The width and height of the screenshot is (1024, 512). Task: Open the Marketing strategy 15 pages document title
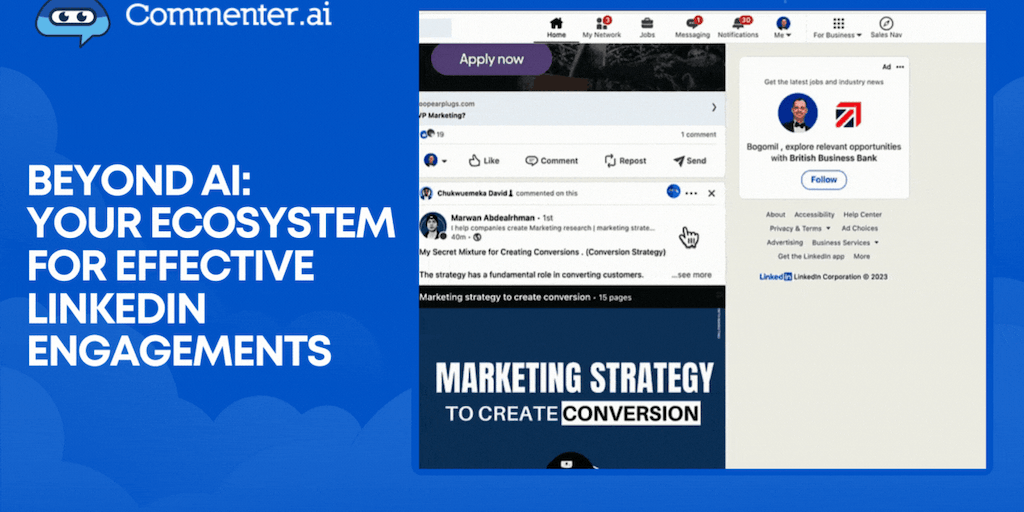tap(525, 297)
